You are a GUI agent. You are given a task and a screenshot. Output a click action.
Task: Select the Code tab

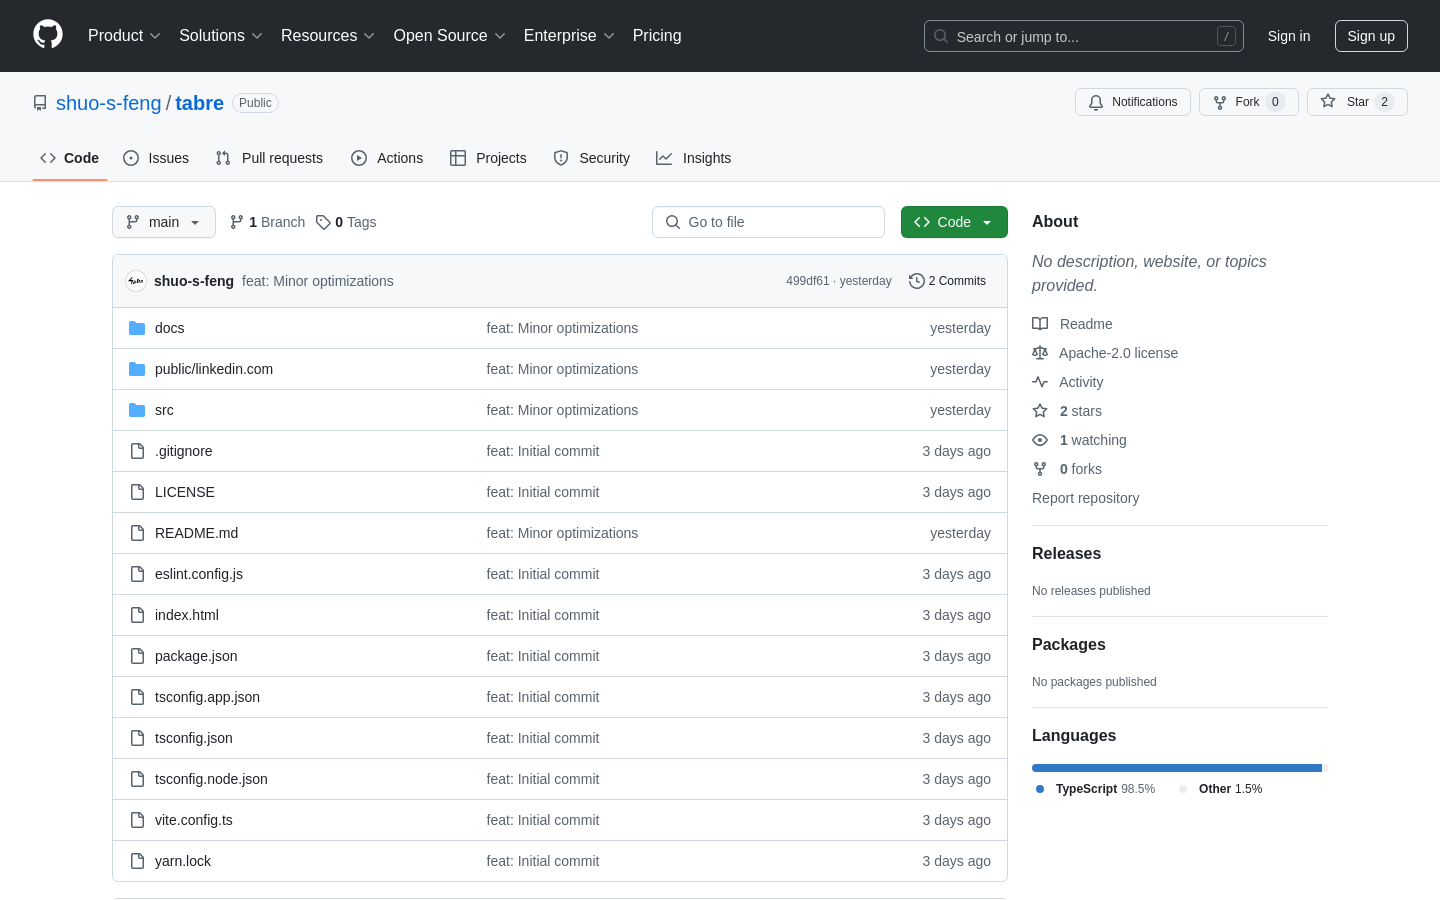coord(70,158)
